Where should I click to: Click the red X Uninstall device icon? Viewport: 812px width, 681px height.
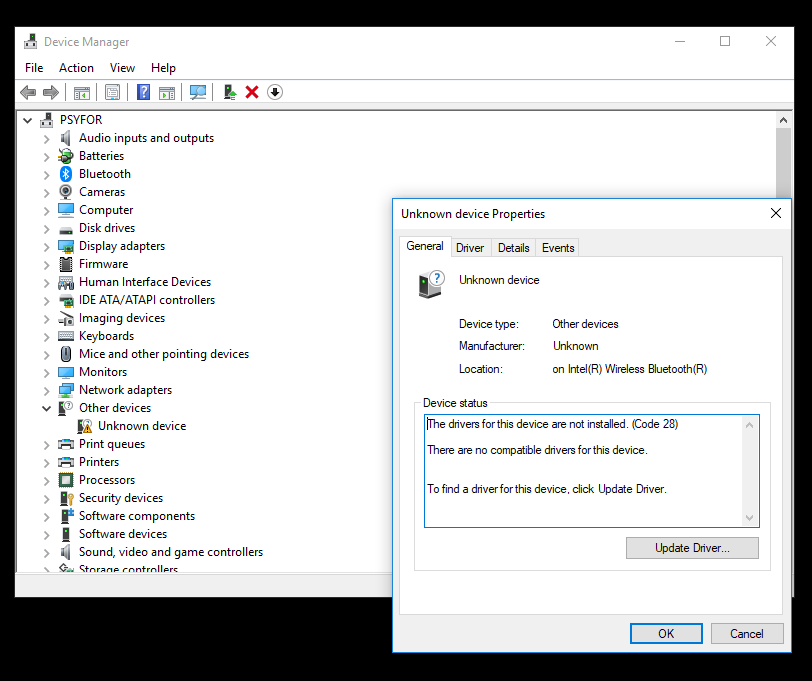[x=252, y=92]
